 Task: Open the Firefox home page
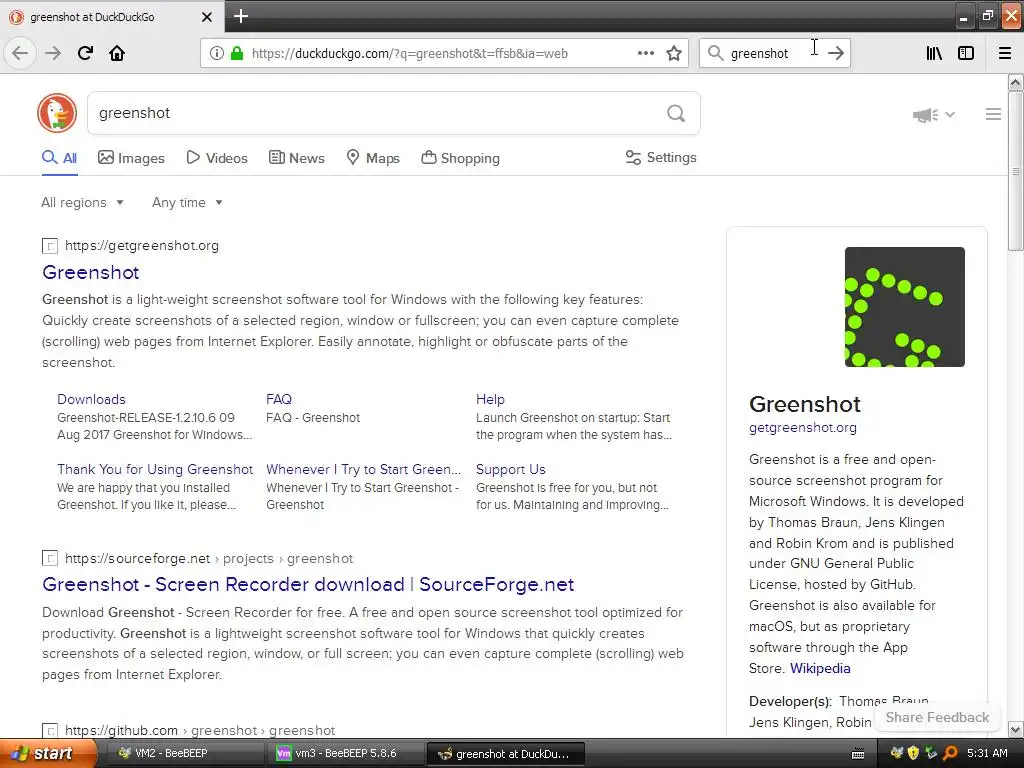117,53
